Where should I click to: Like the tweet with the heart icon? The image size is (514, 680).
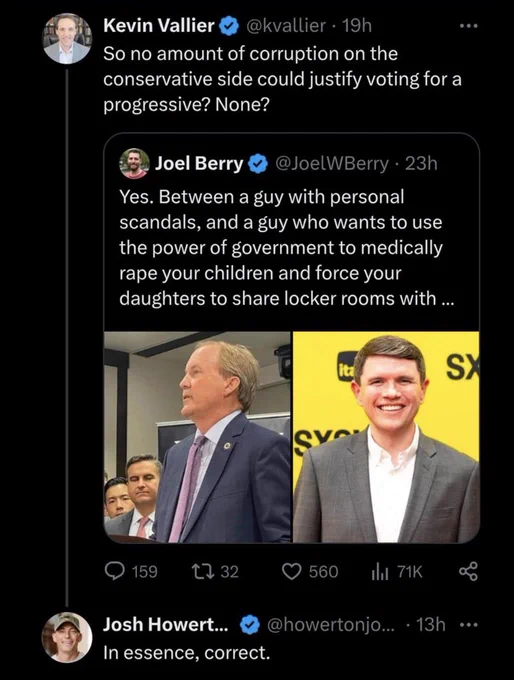point(292,571)
